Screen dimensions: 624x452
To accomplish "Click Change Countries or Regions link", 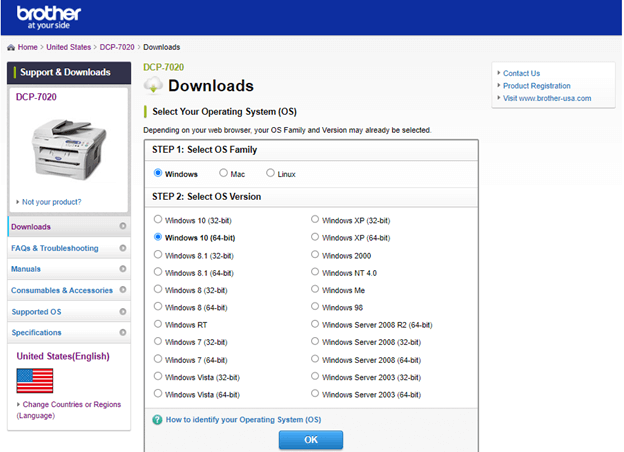I will pyautogui.click(x=68, y=410).
